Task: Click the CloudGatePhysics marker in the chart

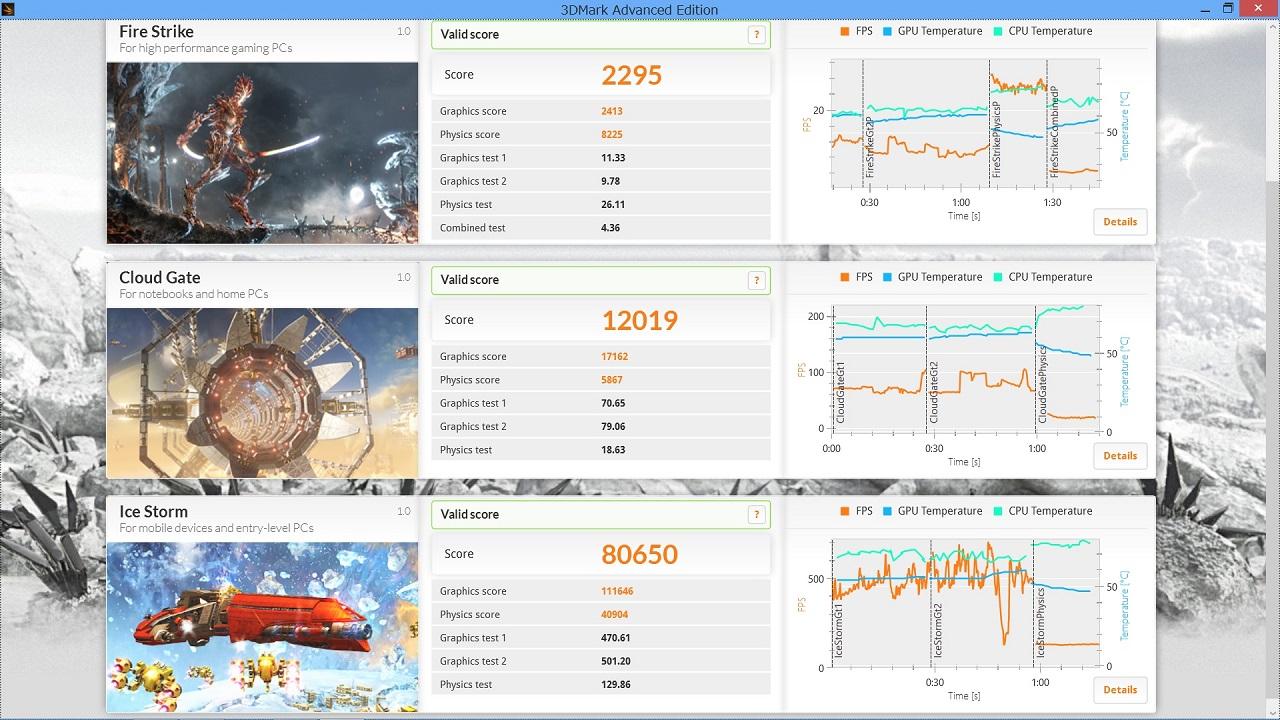Action: [1042, 384]
